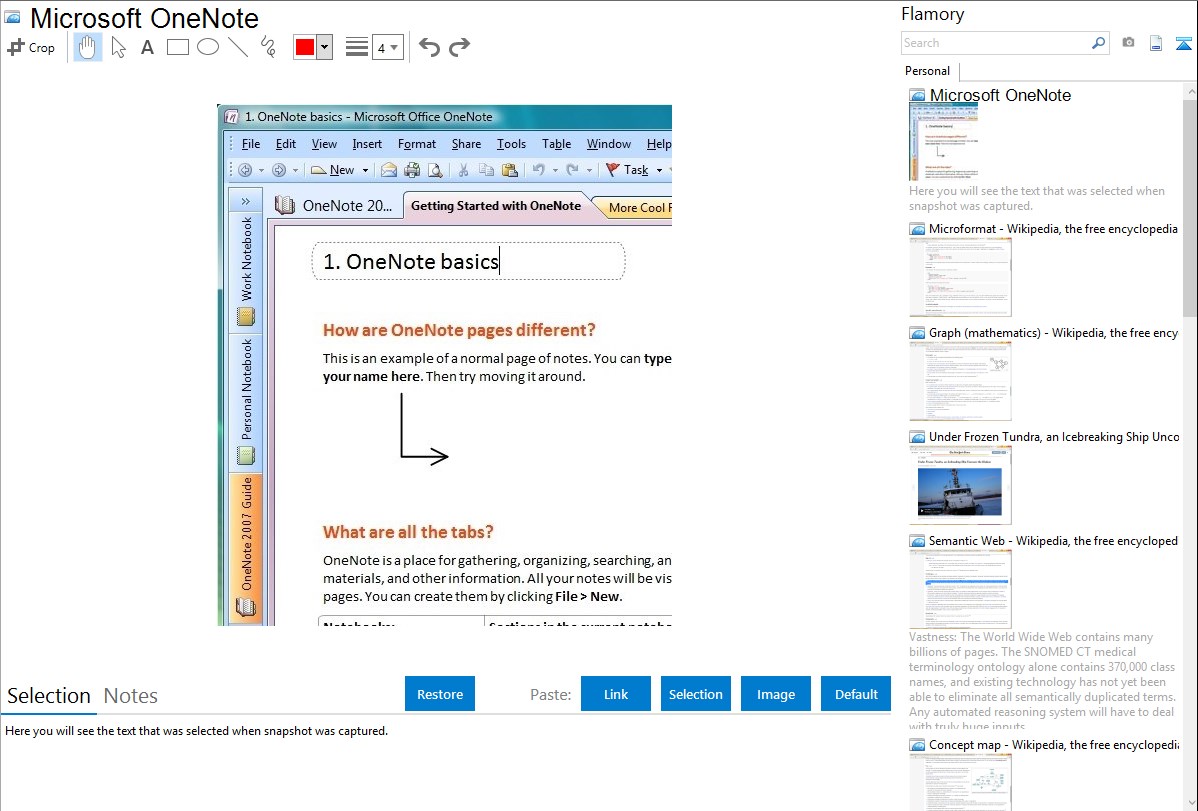This screenshot has height=811, width=1198.
Task: Click View menu in OneNote snapshot
Action: click(x=324, y=144)
